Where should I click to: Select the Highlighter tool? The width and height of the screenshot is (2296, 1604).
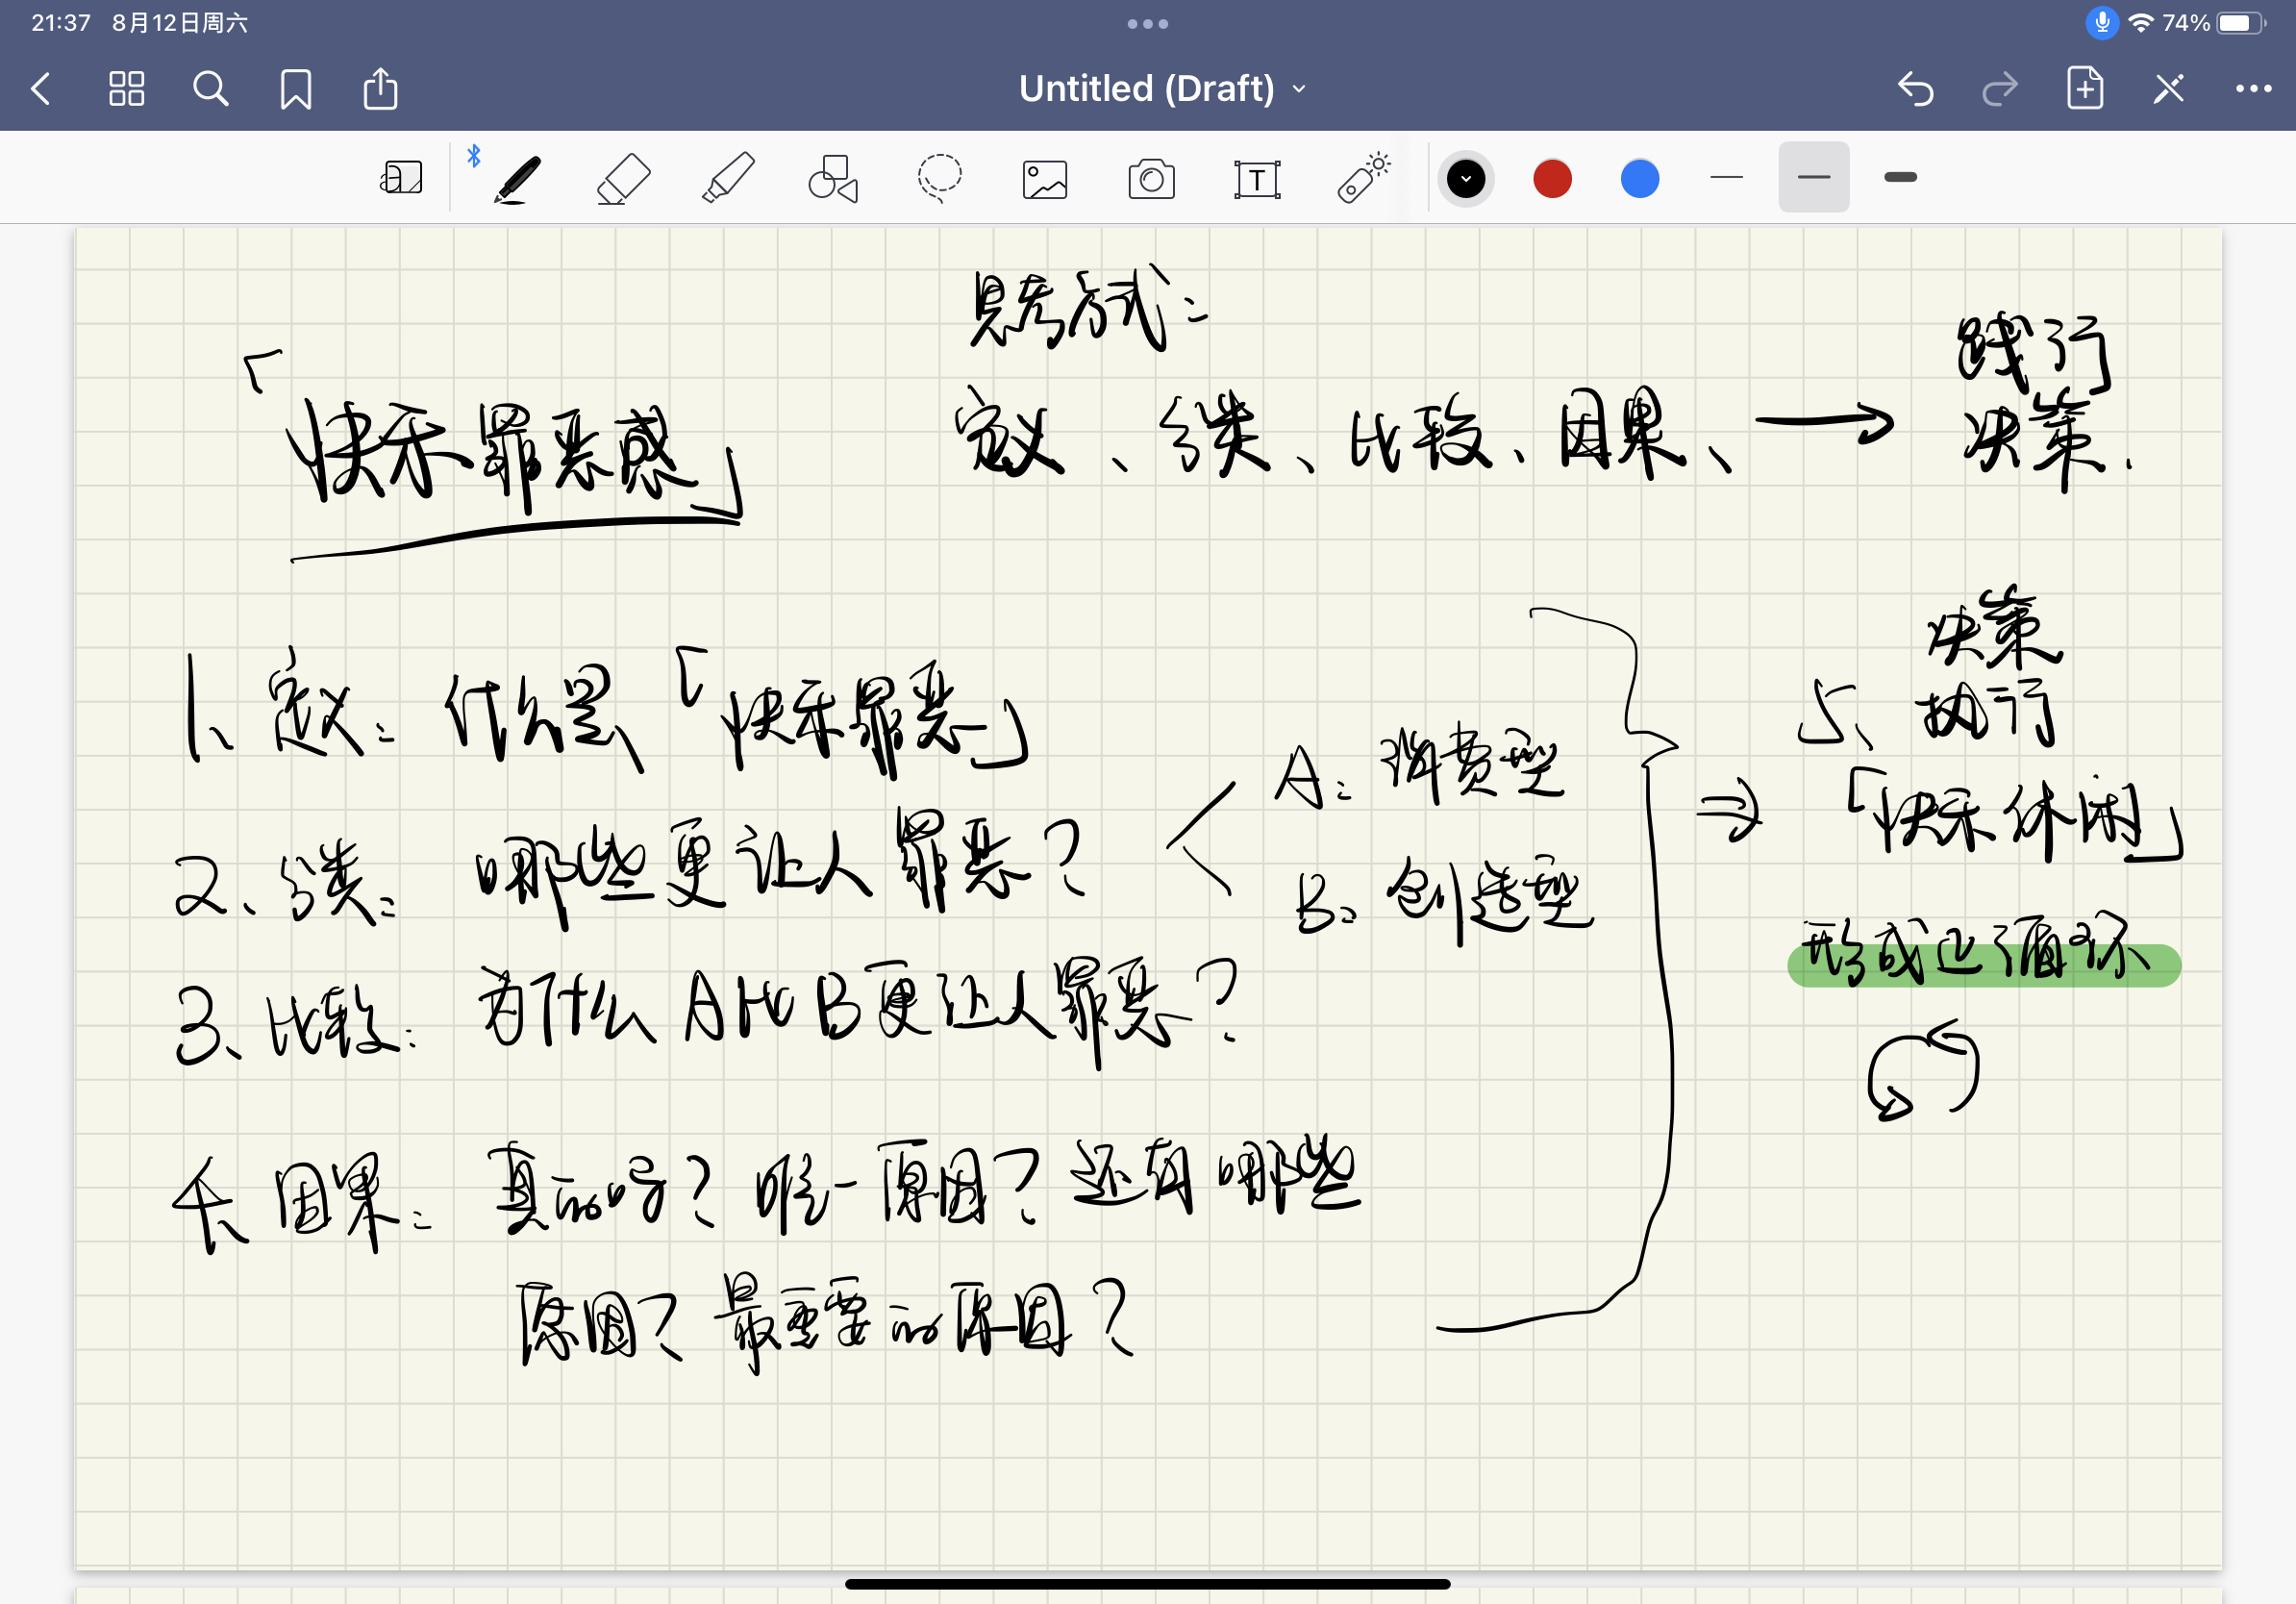pyautogui.click(x=728, y=179)
